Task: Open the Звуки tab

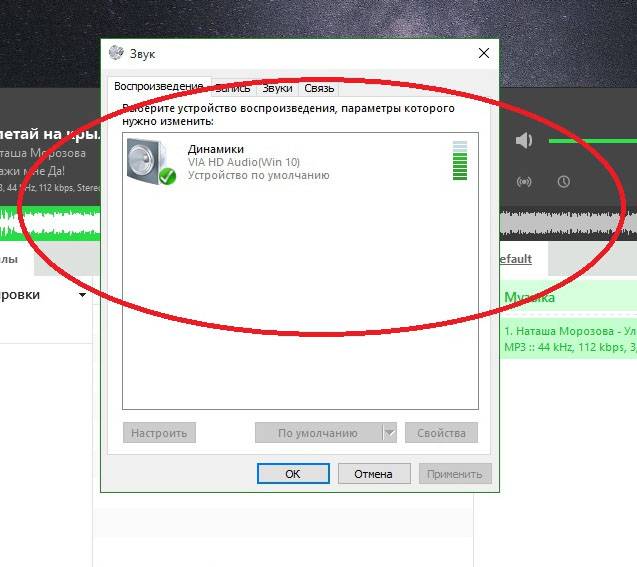Action: tap(277, 88)
